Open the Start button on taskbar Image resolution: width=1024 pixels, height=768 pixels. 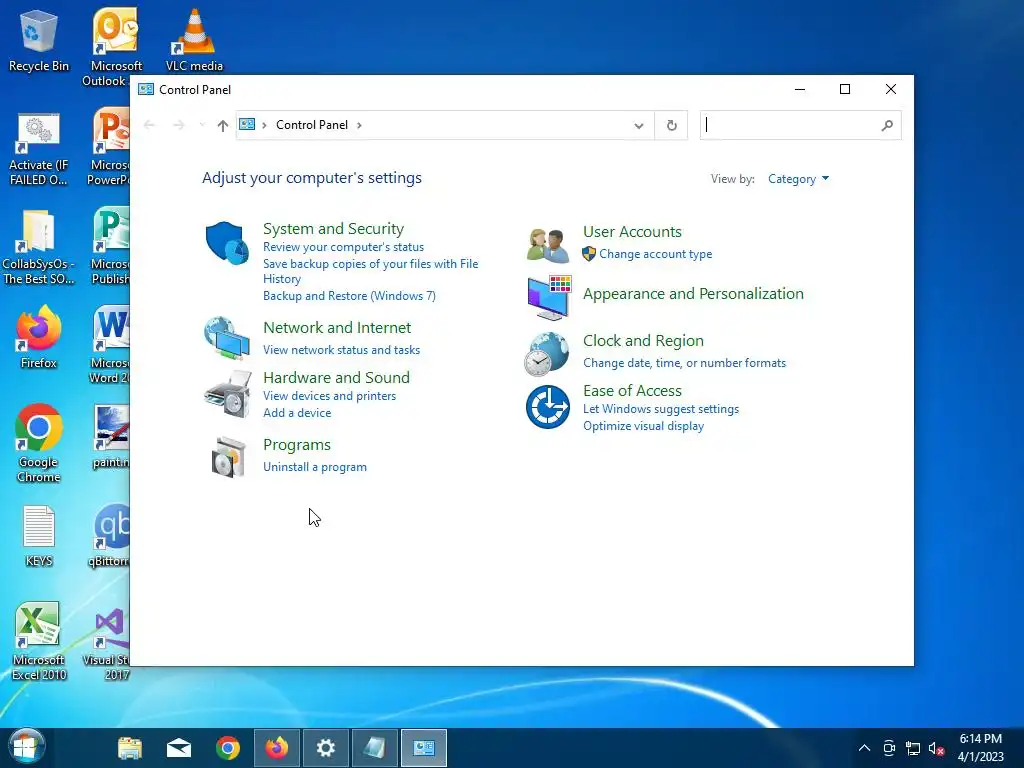[x=25, y=747]
